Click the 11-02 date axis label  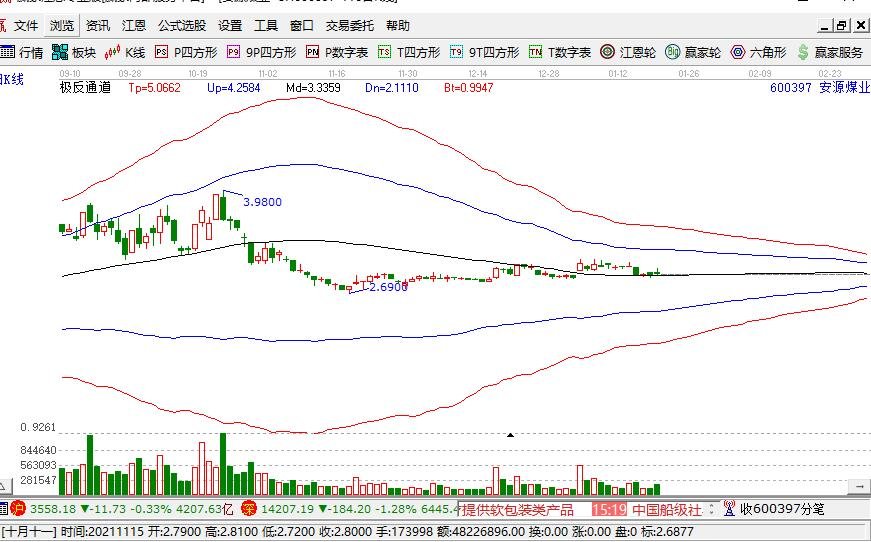coord(268,73)
